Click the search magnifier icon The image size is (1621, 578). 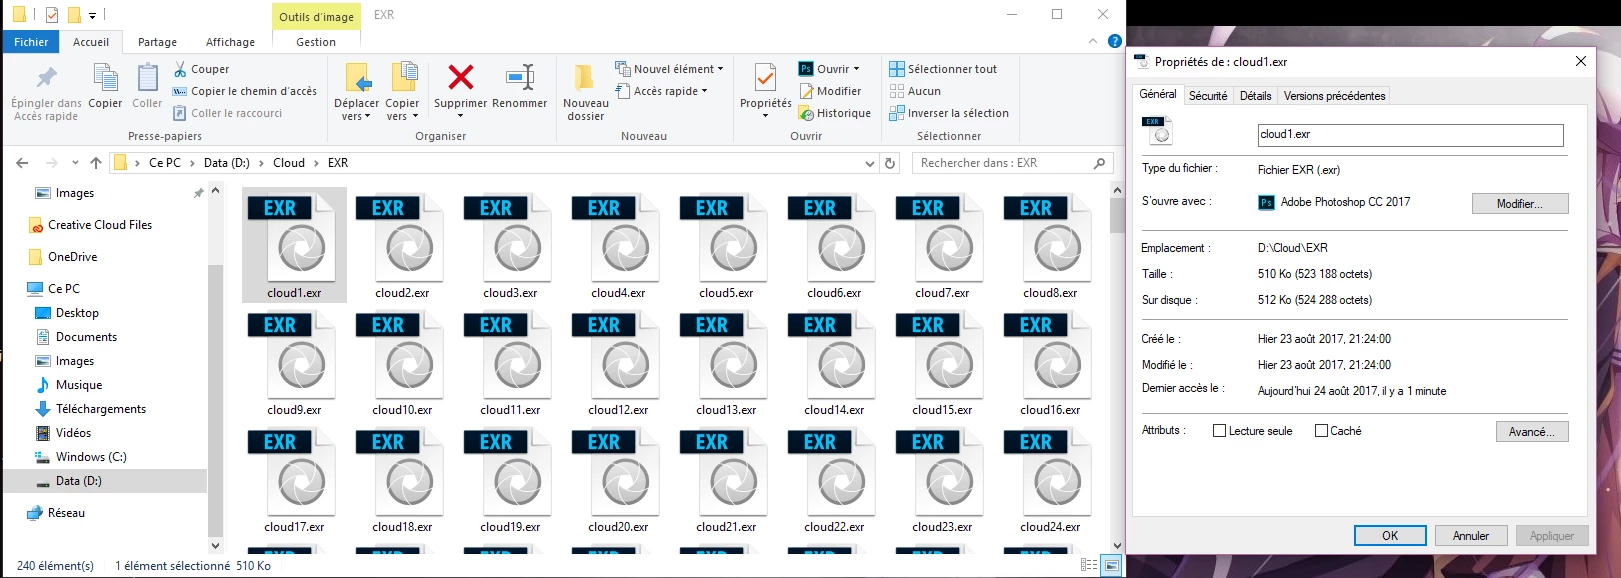[x=1099, y=163]
